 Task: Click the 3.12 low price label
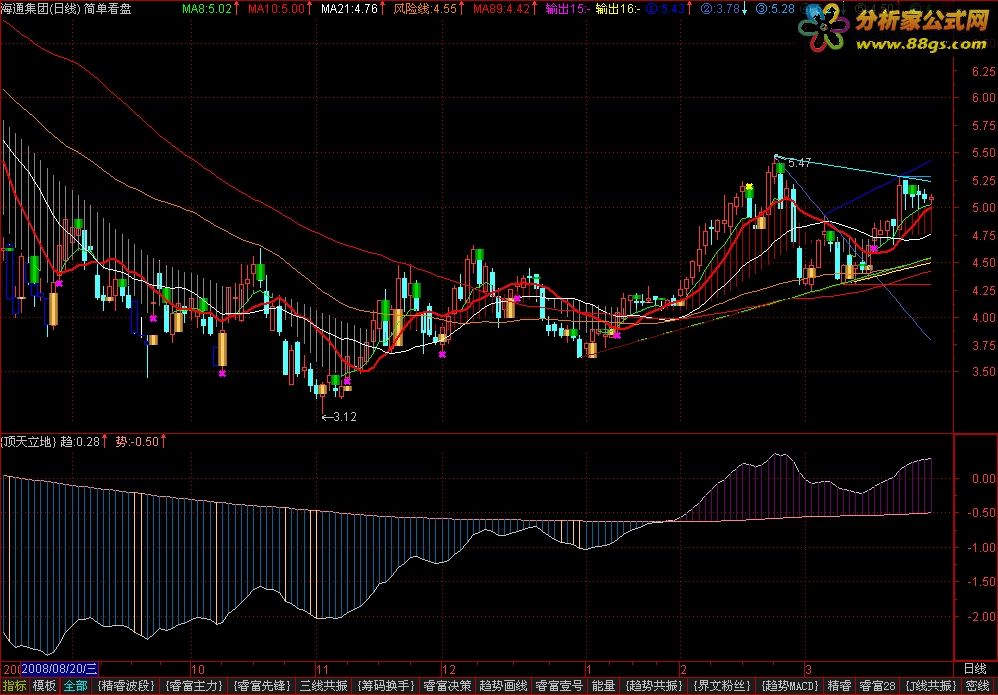(345, 417)
